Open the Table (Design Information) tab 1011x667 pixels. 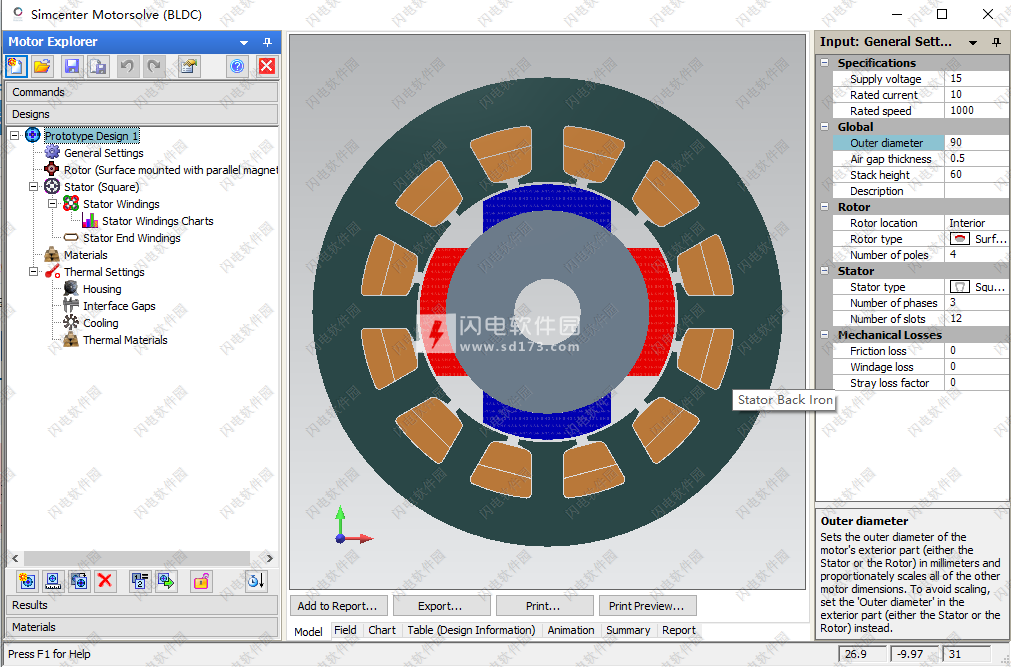coord(471,630)
